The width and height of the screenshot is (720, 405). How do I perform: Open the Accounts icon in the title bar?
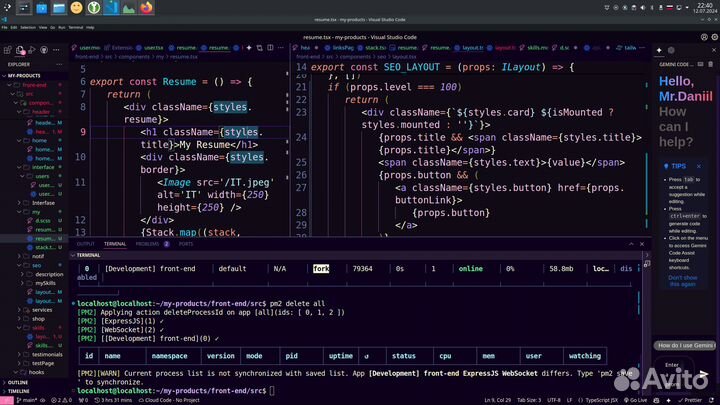704,37
